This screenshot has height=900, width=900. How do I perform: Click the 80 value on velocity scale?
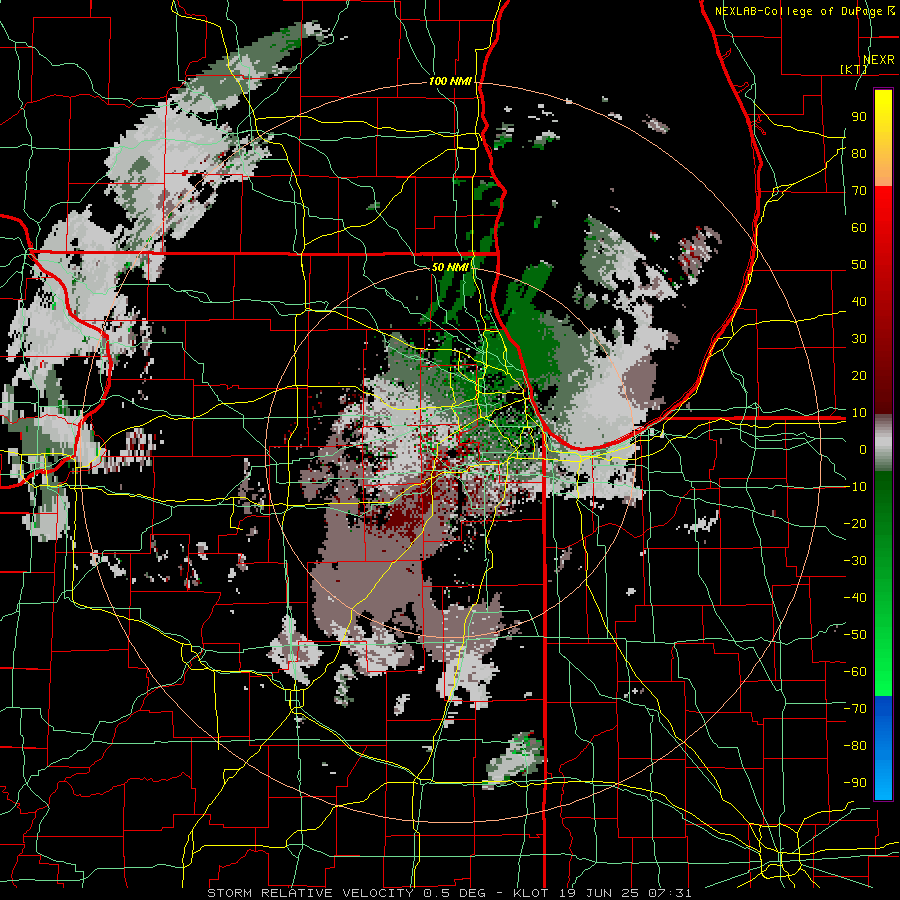pyautogui.click(x=859, y=153)
